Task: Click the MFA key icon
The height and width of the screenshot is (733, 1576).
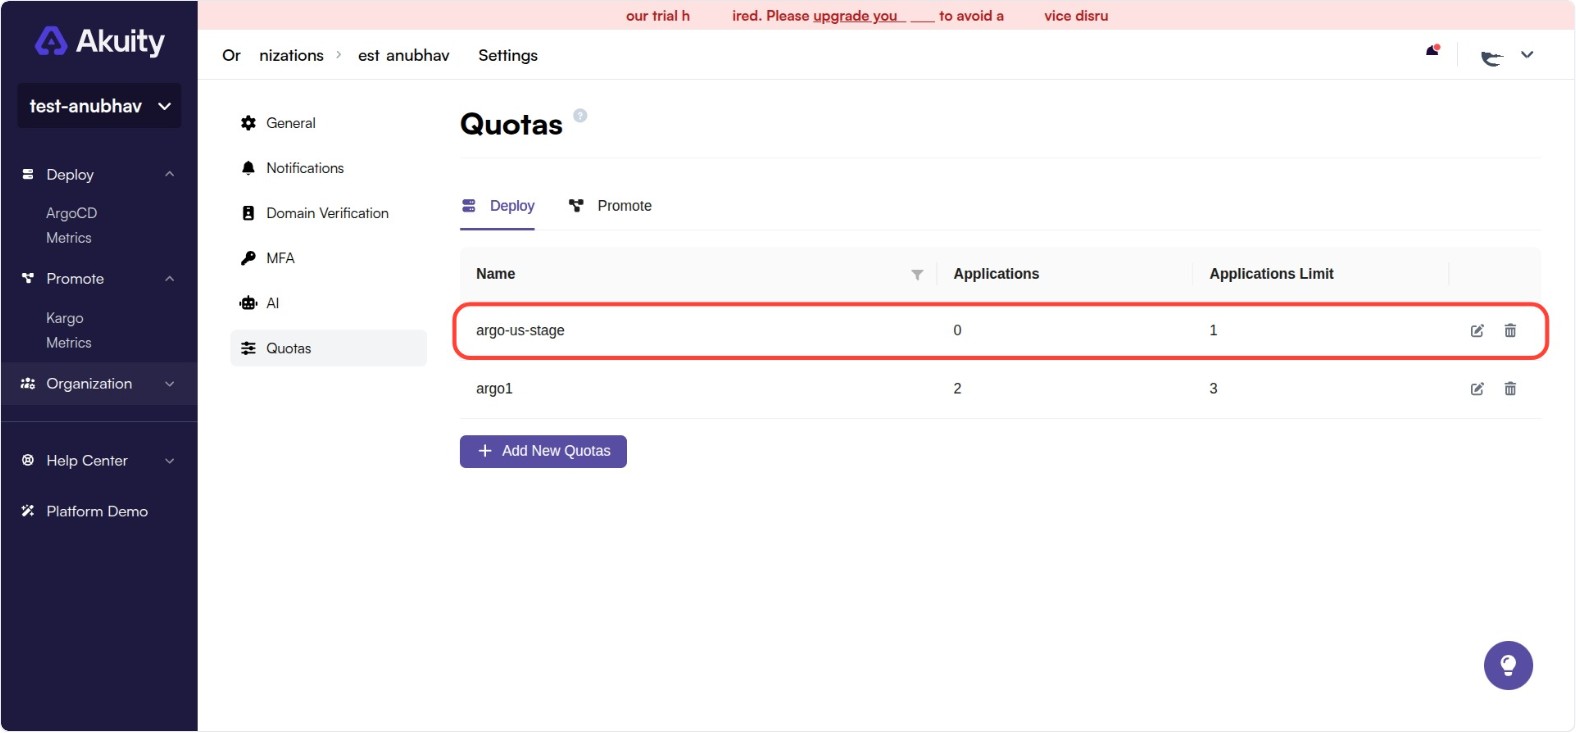Action: 249,258
